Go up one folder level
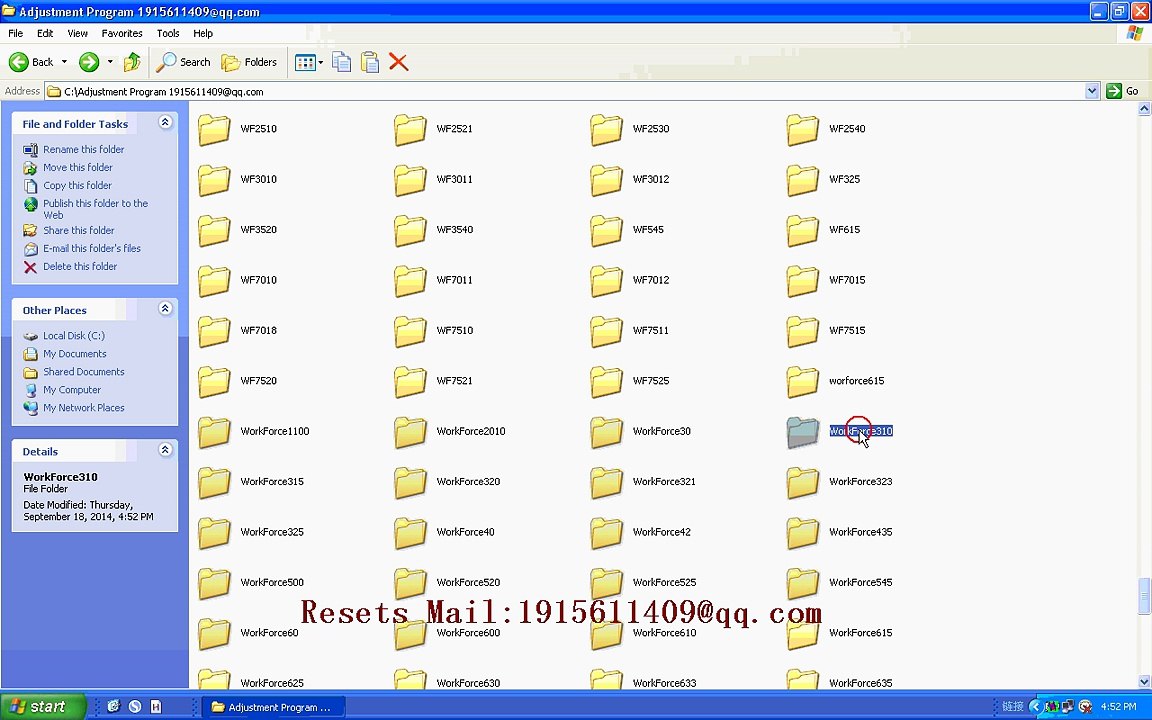 tap(132, 62)
